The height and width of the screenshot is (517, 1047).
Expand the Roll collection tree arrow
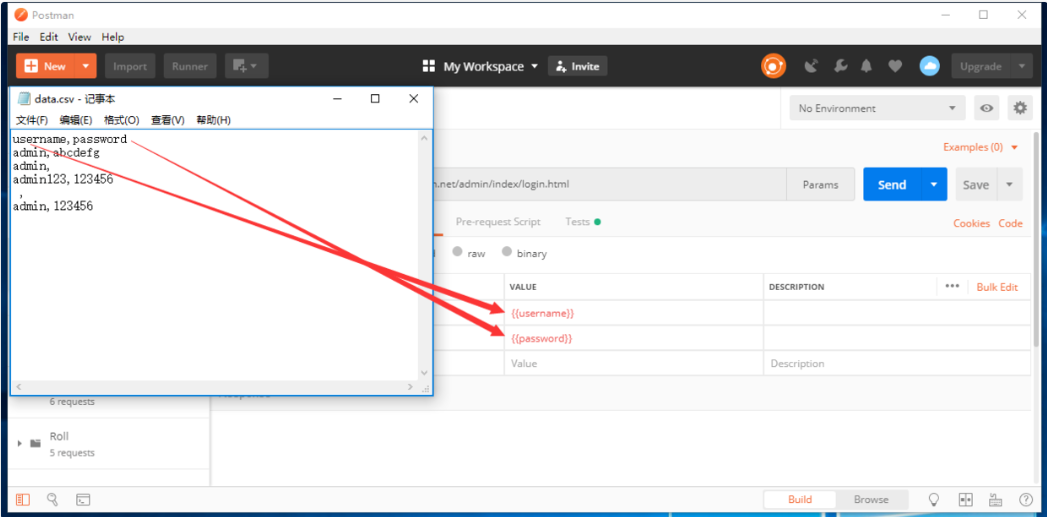coord(19,444)
